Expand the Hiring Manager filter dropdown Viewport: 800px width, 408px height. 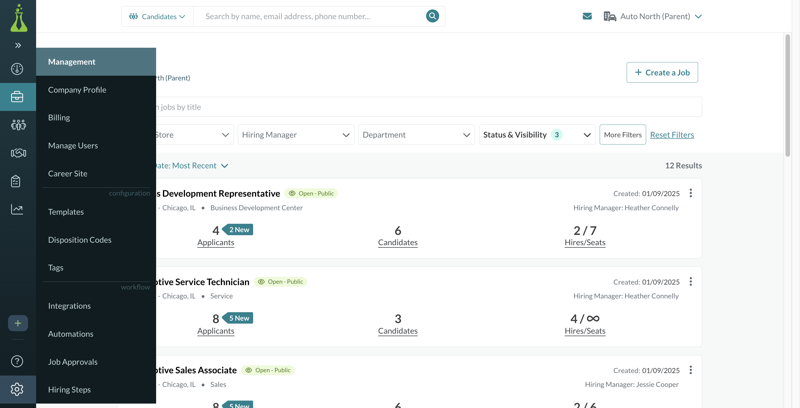(x=295, y=135)
